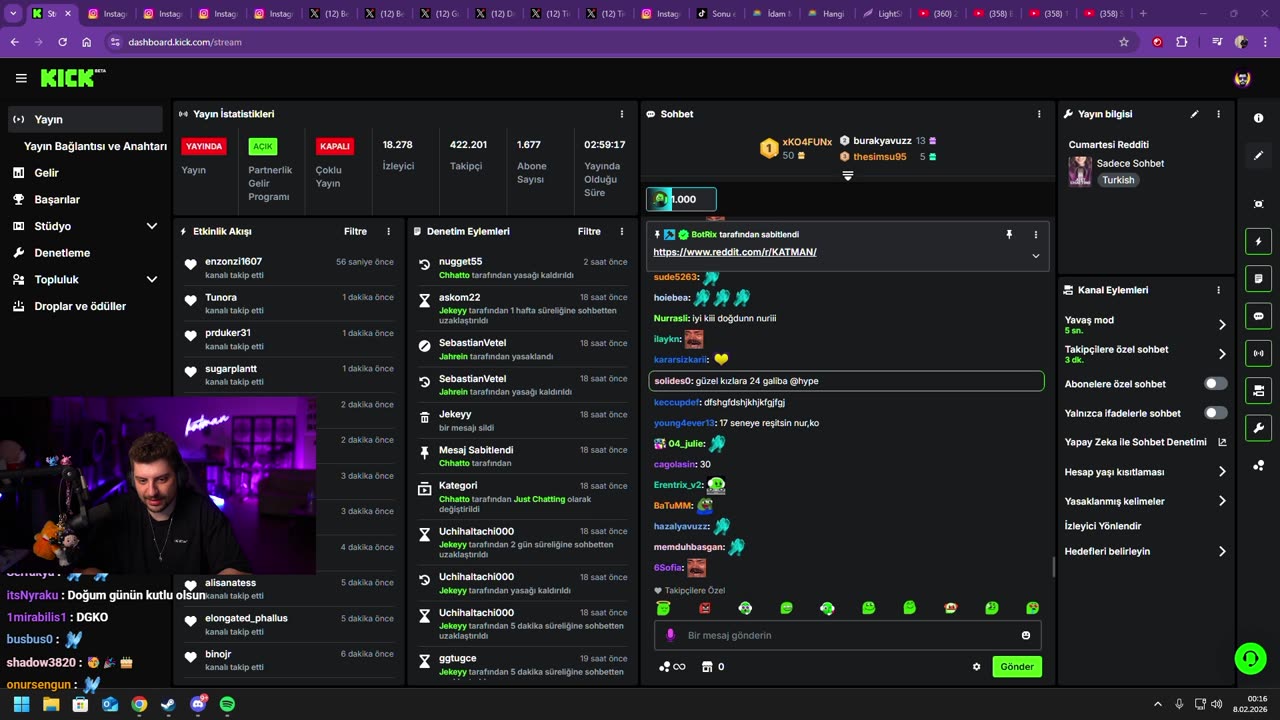Toggle Abonelere özel sohbet switch
Screen dimensions: 1280x720
1216,384
